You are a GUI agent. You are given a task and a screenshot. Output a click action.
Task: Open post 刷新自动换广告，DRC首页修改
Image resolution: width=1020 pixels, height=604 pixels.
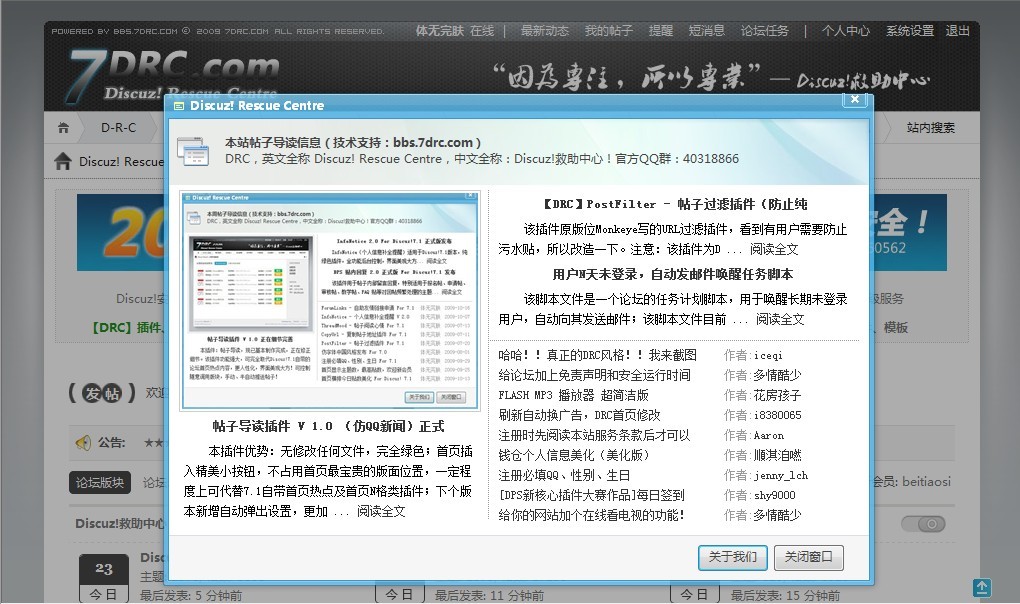click(x=579, y=415)
